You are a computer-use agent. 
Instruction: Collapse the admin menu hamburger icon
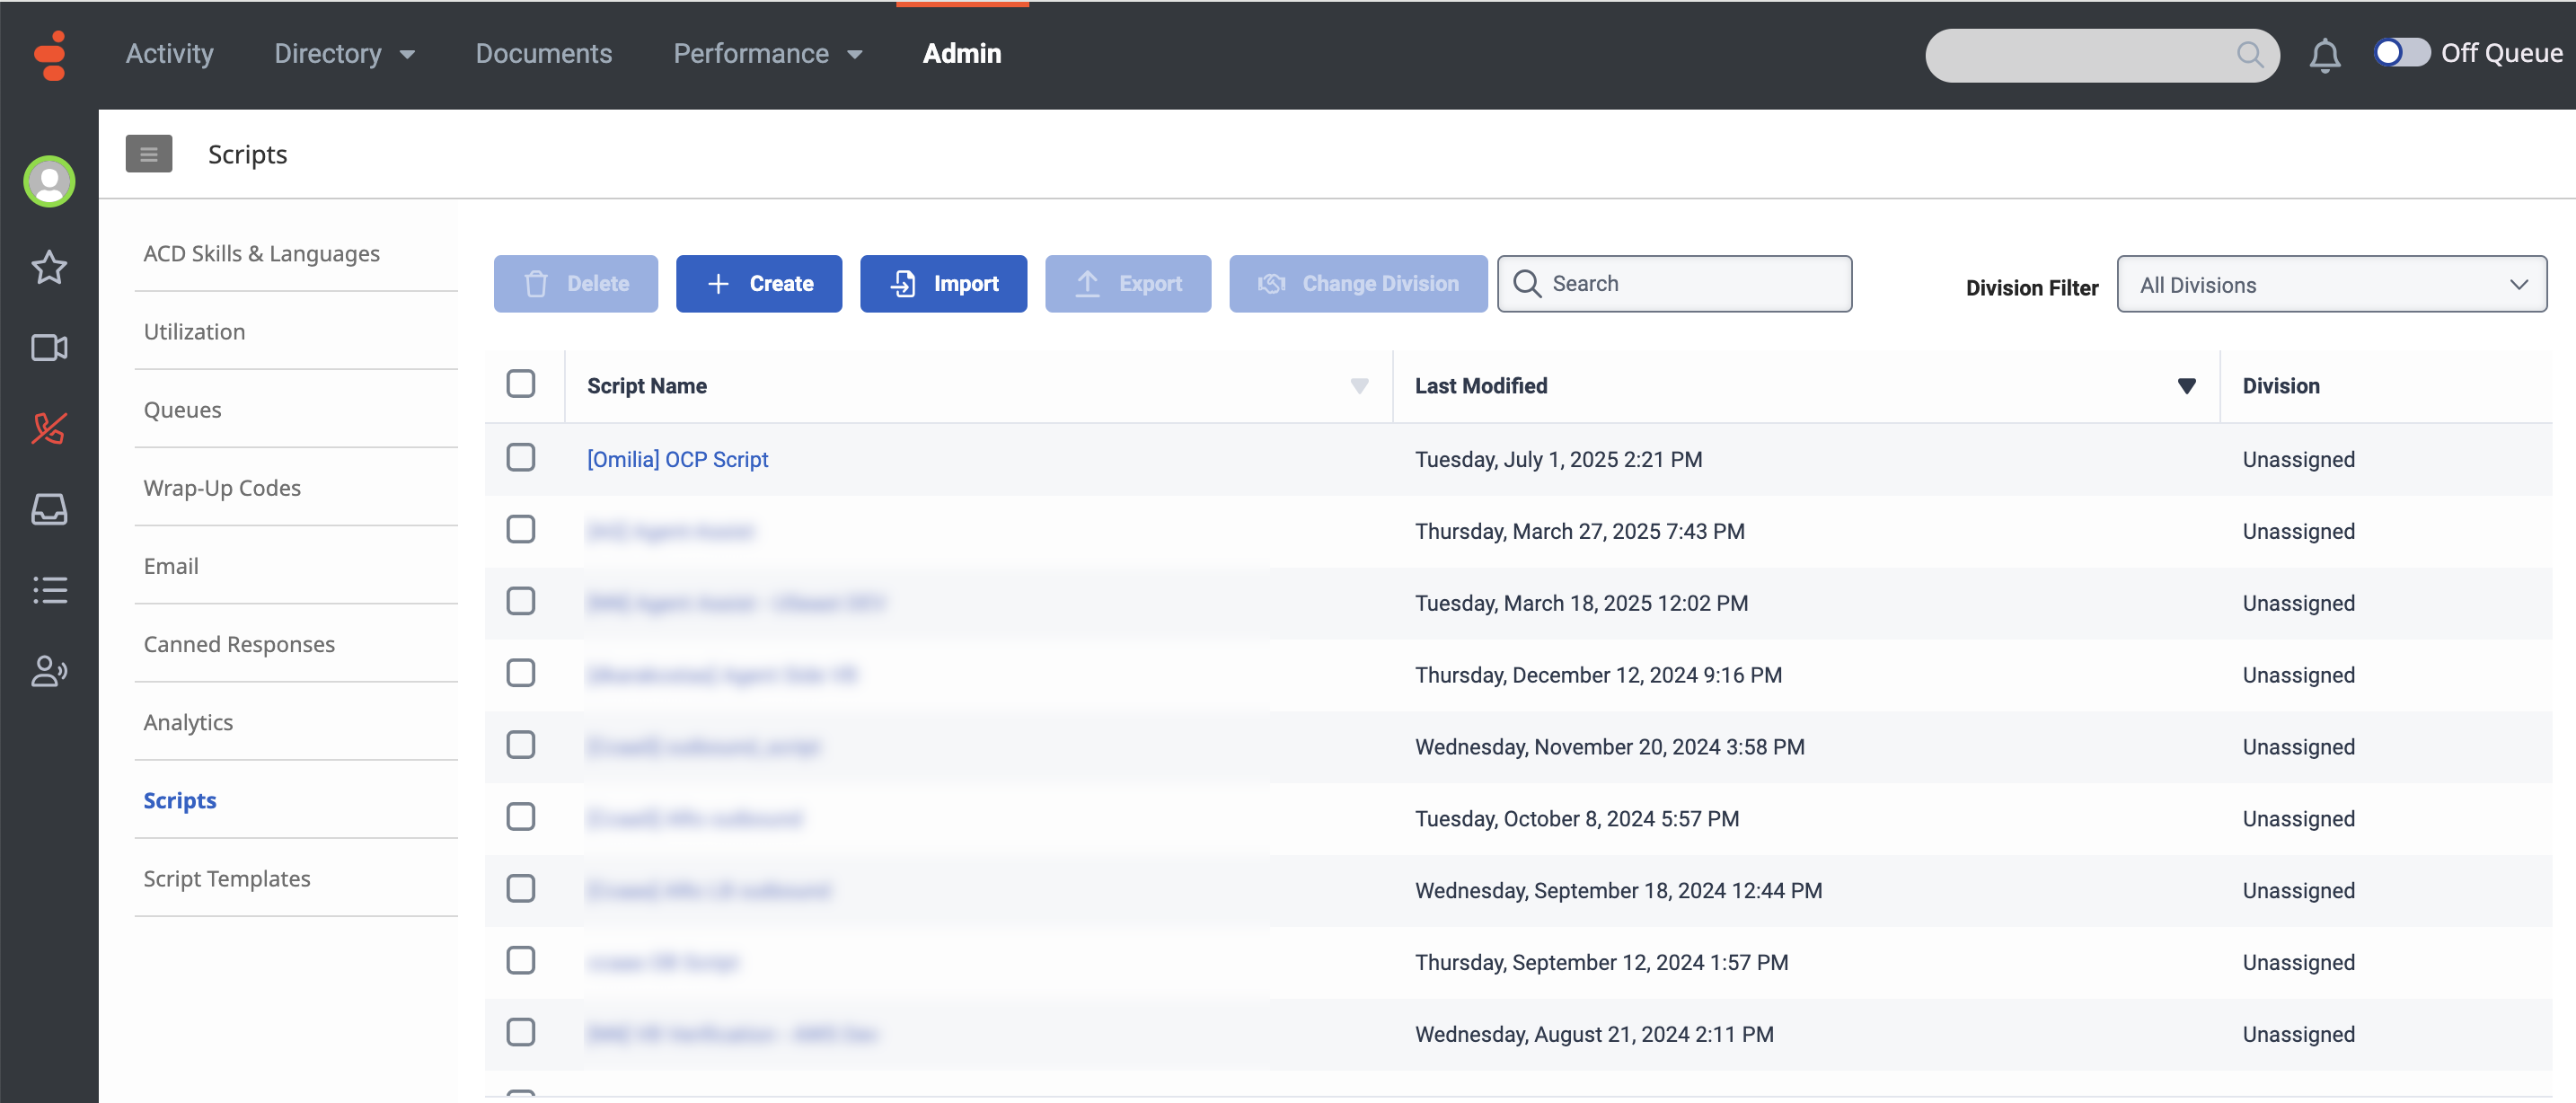click(148, 154)
